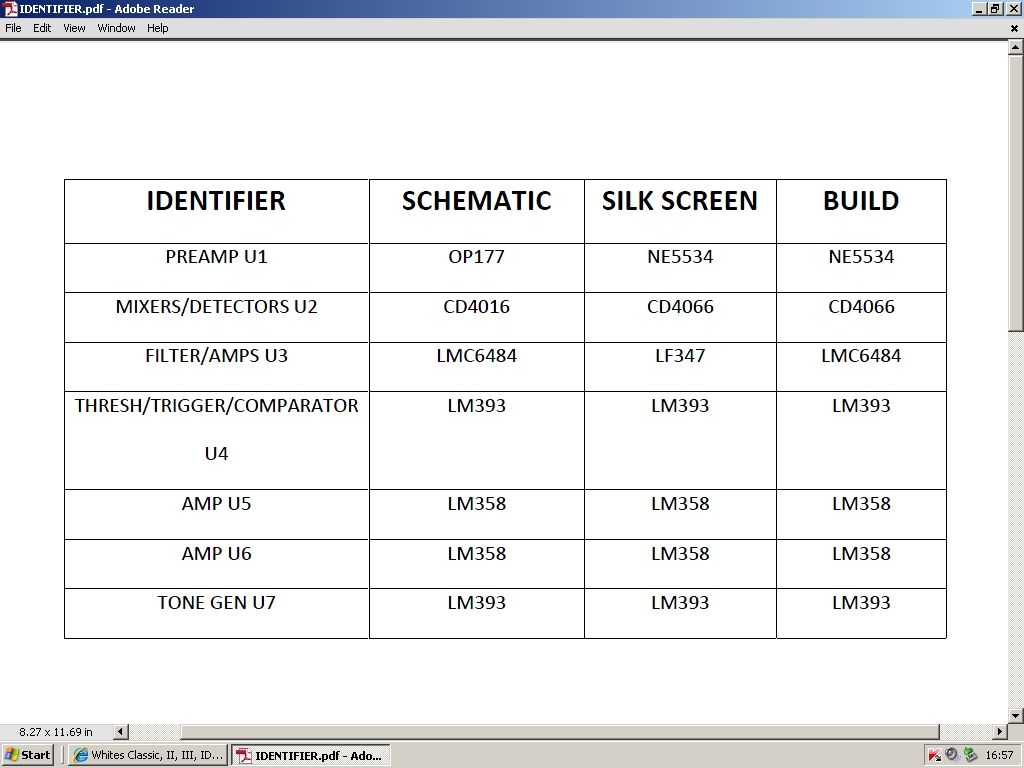The width and height of the screenshot is (1024, 768).
Task: Click CD4066 in the Silk Screen column
Action: point(680,306)
